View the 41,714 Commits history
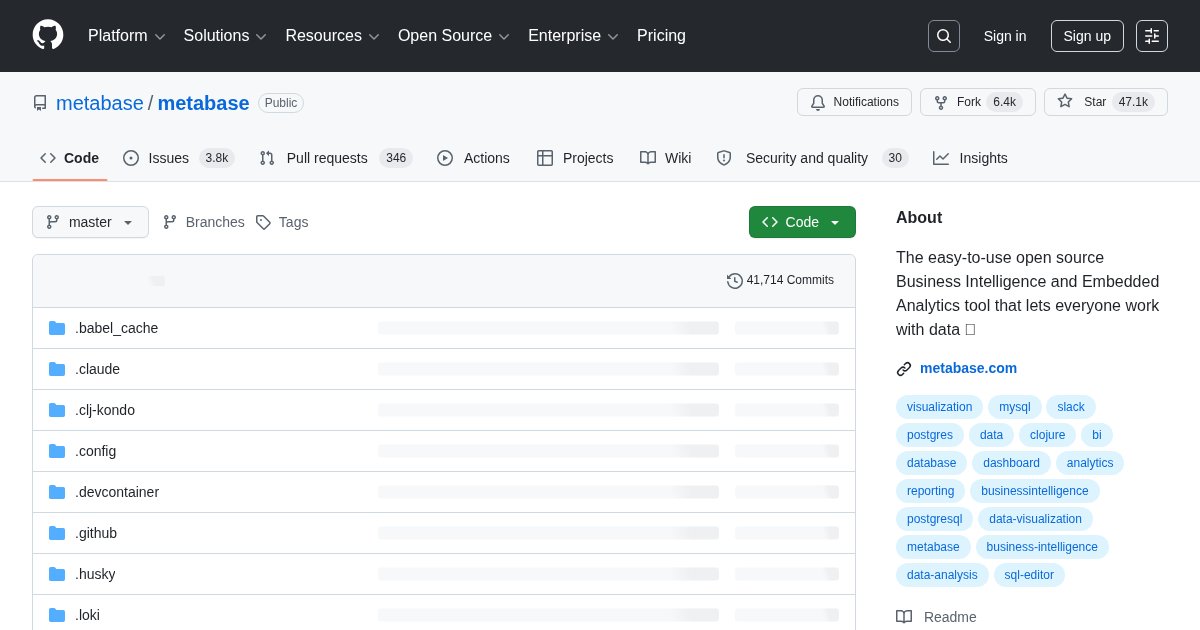 coord(780,281)
